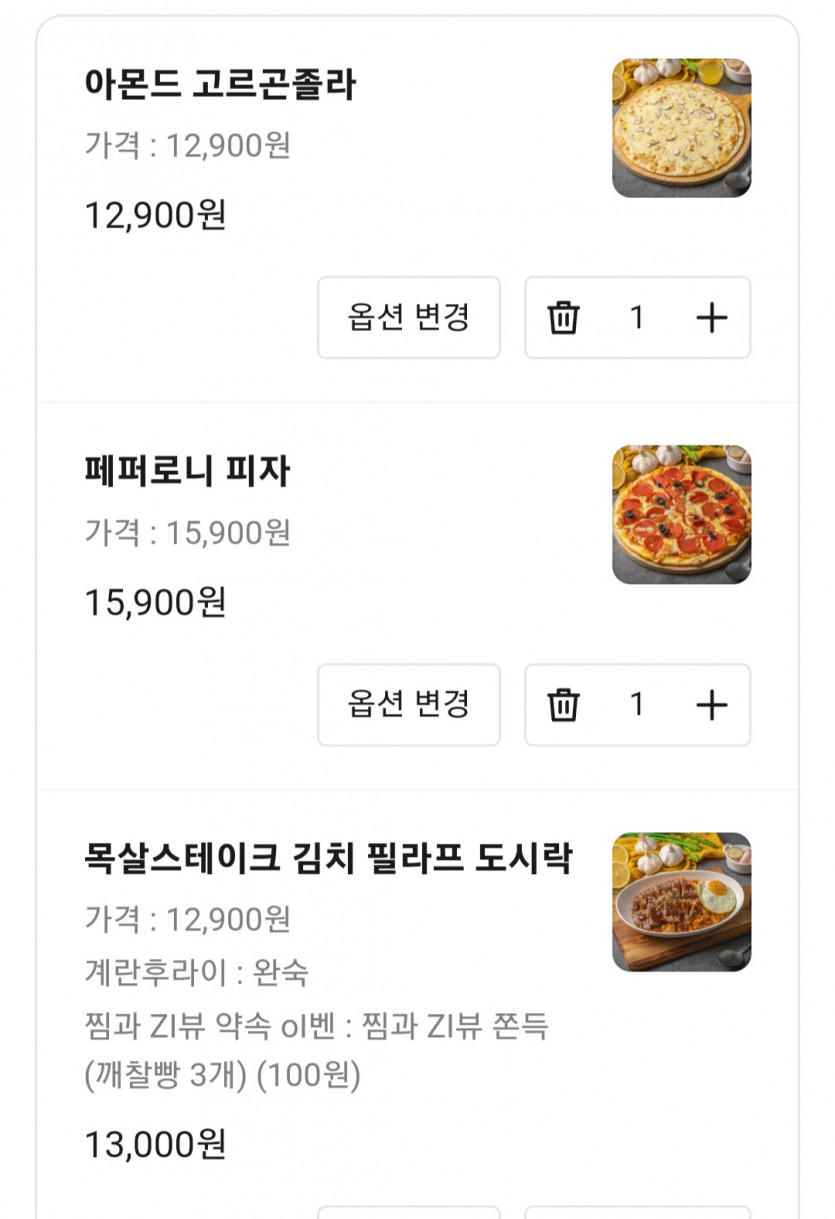Remove 페퍼로니 피자 using the trash icon
Viewport: 835px width, 1219px height.
coord(563,705)
